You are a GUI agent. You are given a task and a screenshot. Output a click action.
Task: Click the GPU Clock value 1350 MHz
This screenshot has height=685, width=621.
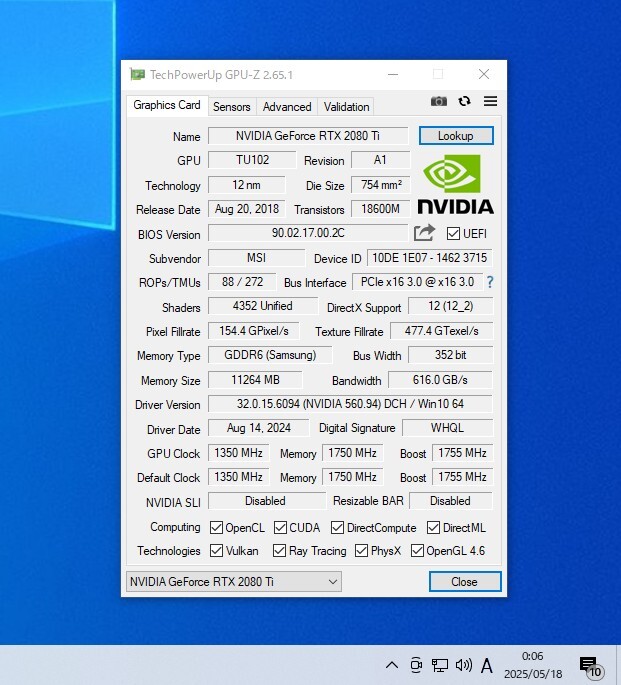[x=238, y=453]
